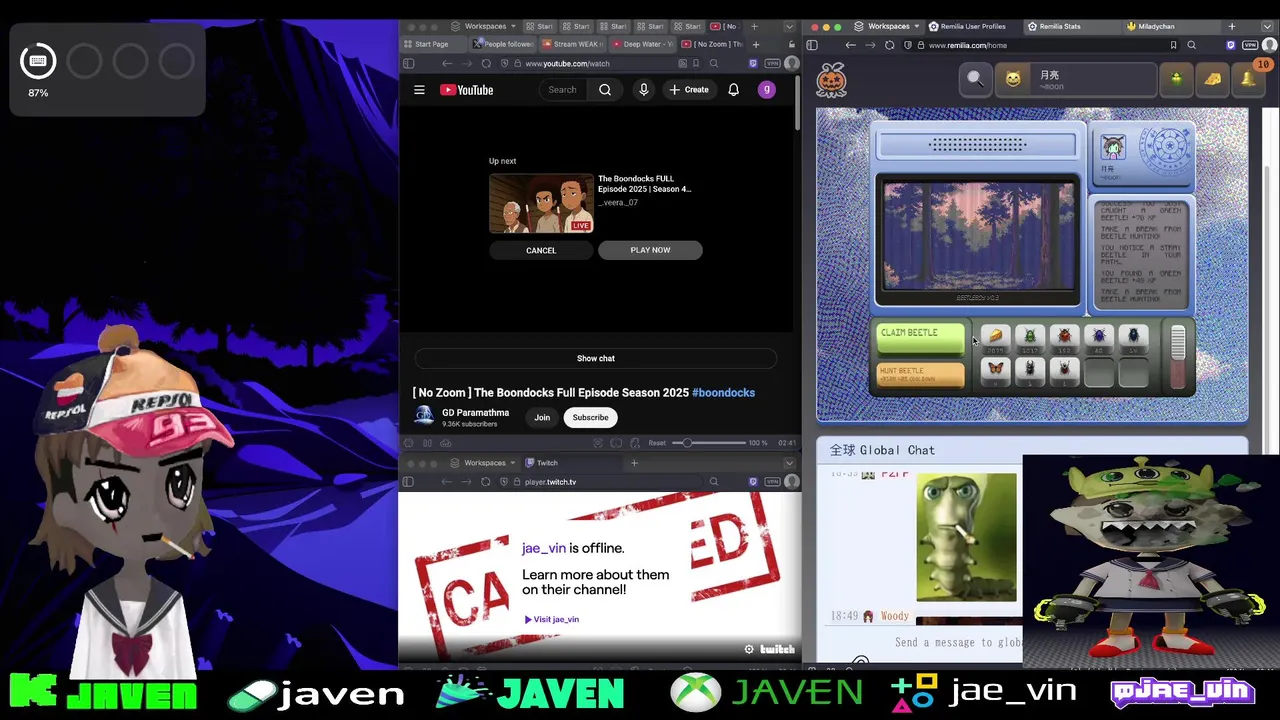Expand Workspaces dropdown in Remilia window
The height and width of the screenshot is (720, 1280).
887,26
